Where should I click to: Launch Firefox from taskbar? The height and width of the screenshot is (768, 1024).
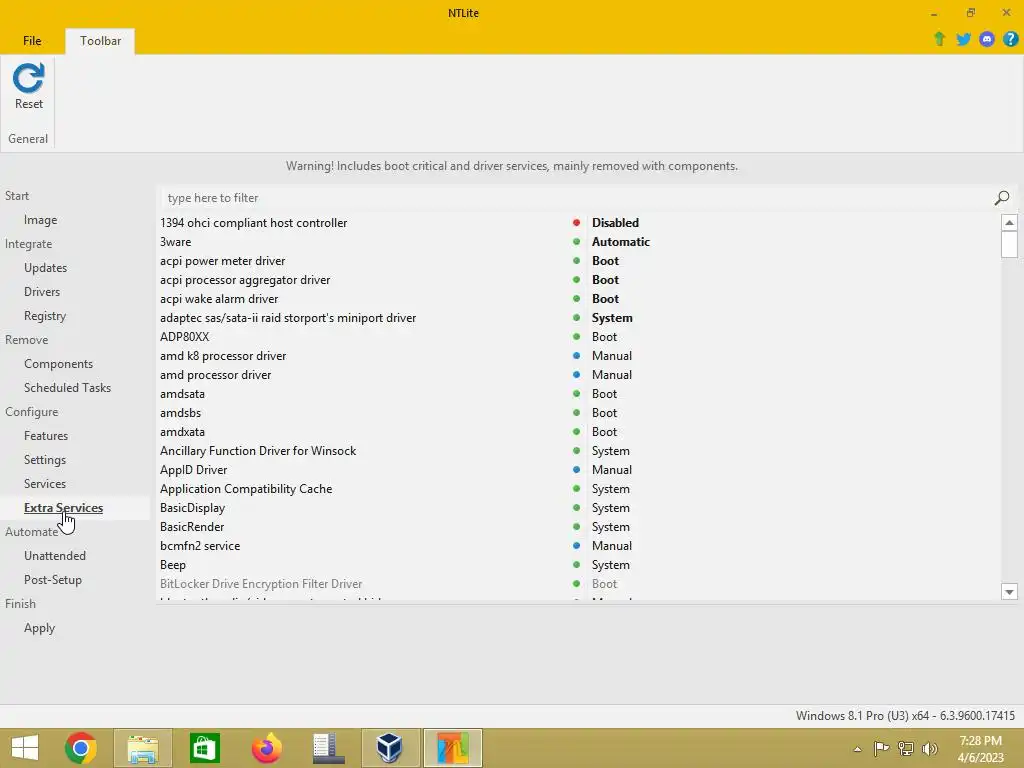click(266, 748)
